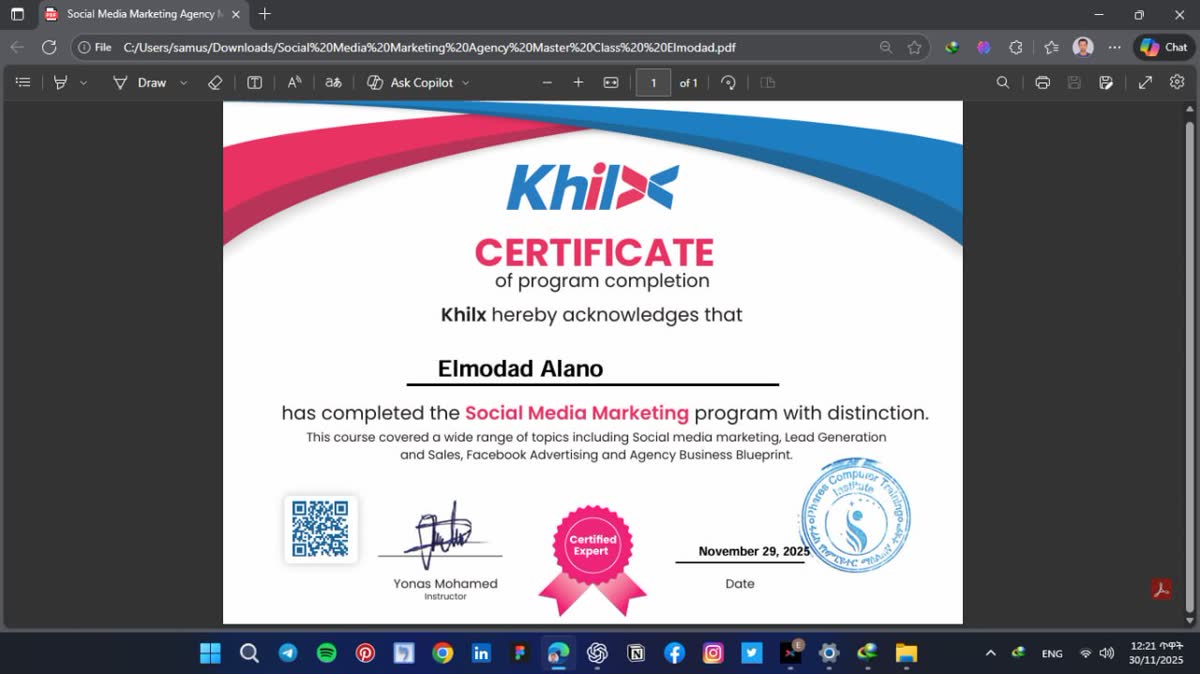The height and width of the screenshot is (674, 1200).
Task: Open the Windows Start menu
Action: point(210,653)
